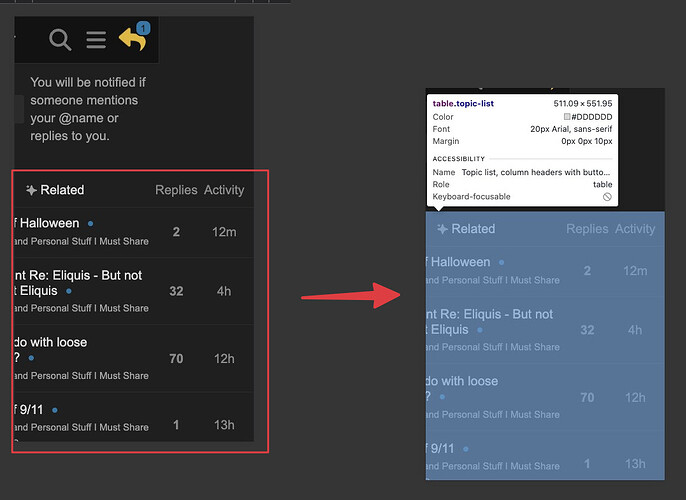
Task: Open the 'do with loose' topic in left list
Action: (50, 350)
